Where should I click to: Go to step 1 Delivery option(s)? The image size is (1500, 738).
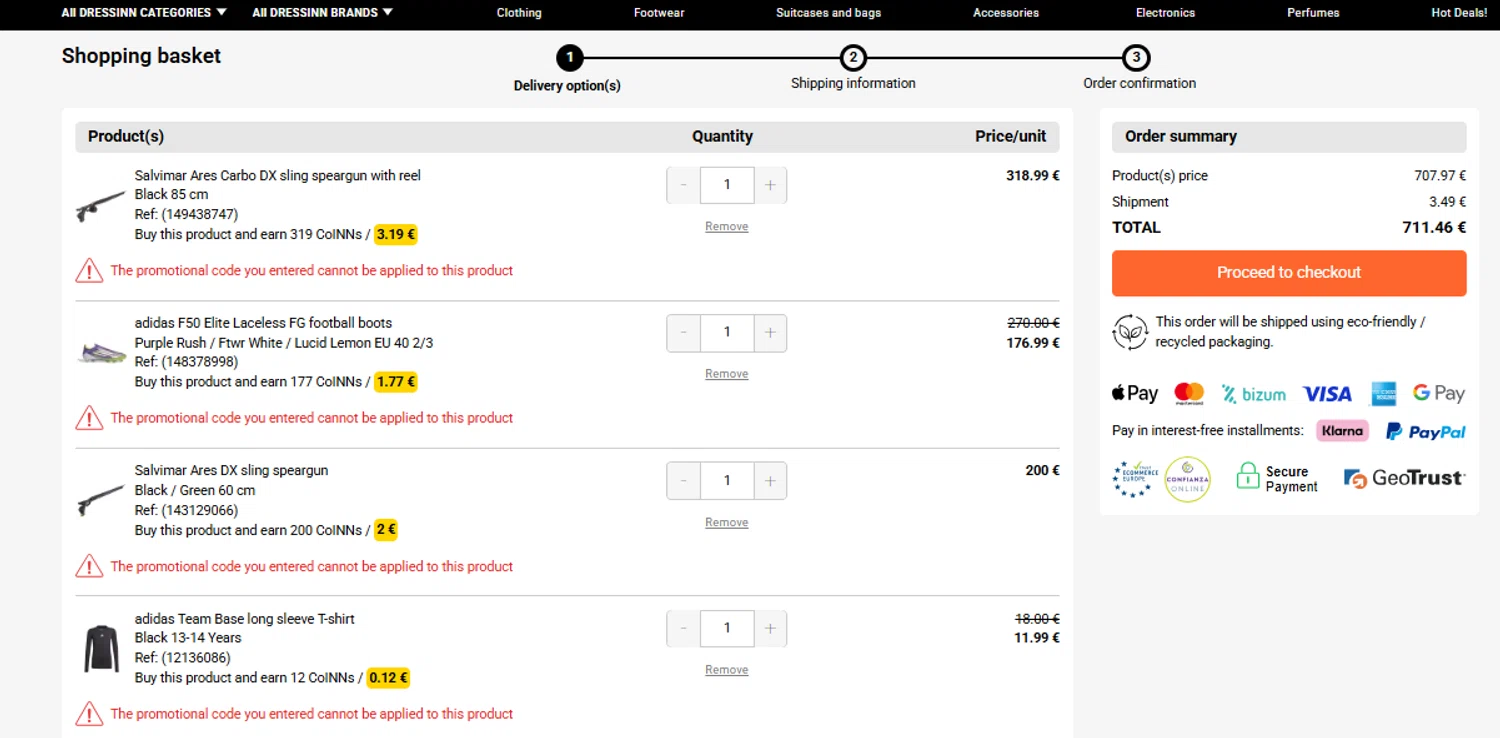click(569, 58)
